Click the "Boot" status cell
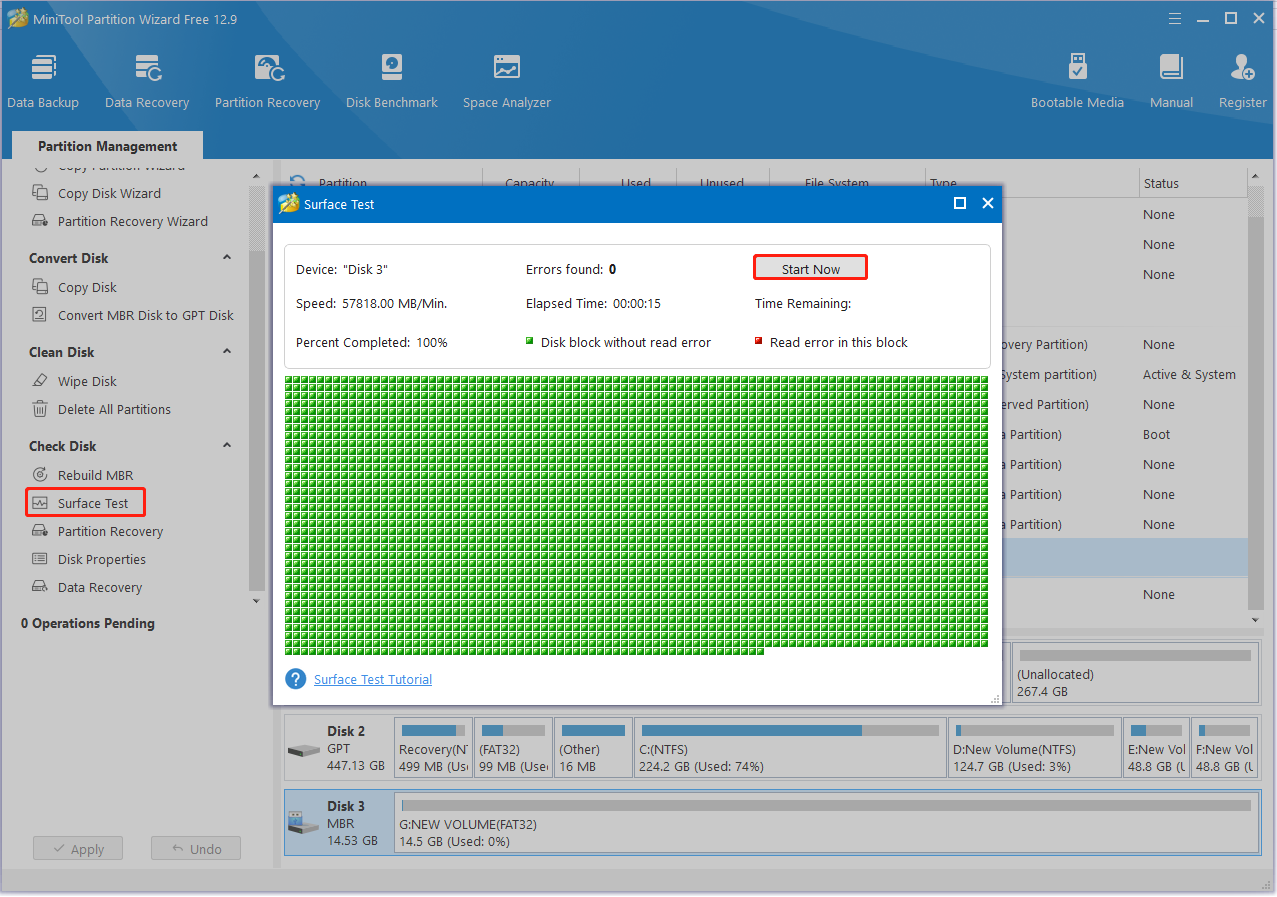1277x897 pixels. 1156,434
